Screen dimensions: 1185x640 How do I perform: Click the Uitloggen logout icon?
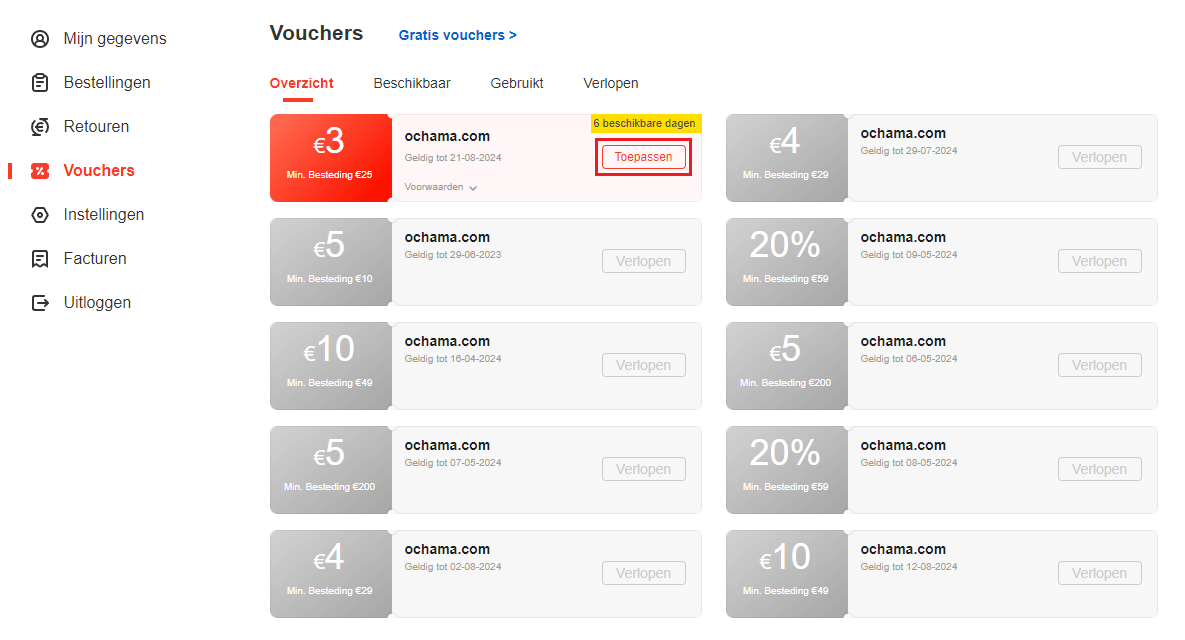coord(40,303)
